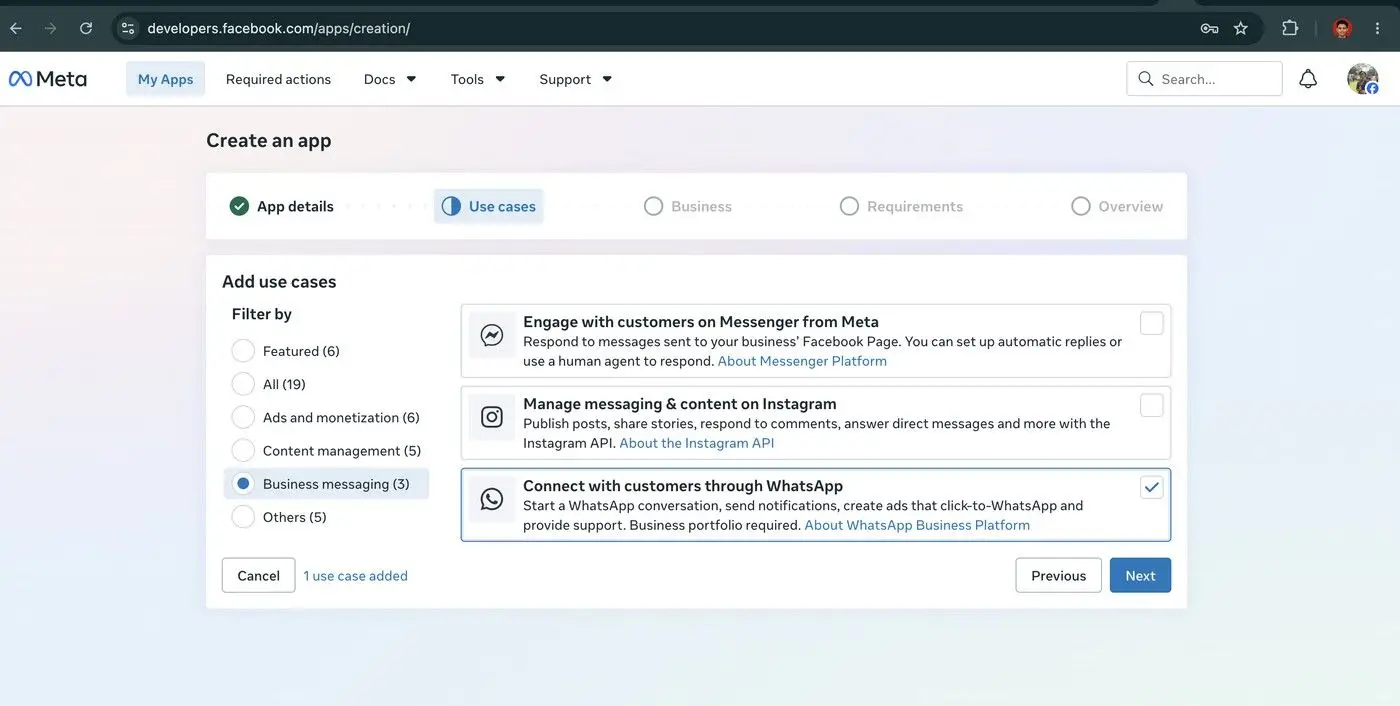Click the Next button
The image size is (1400, 706).
point(1140,575)
